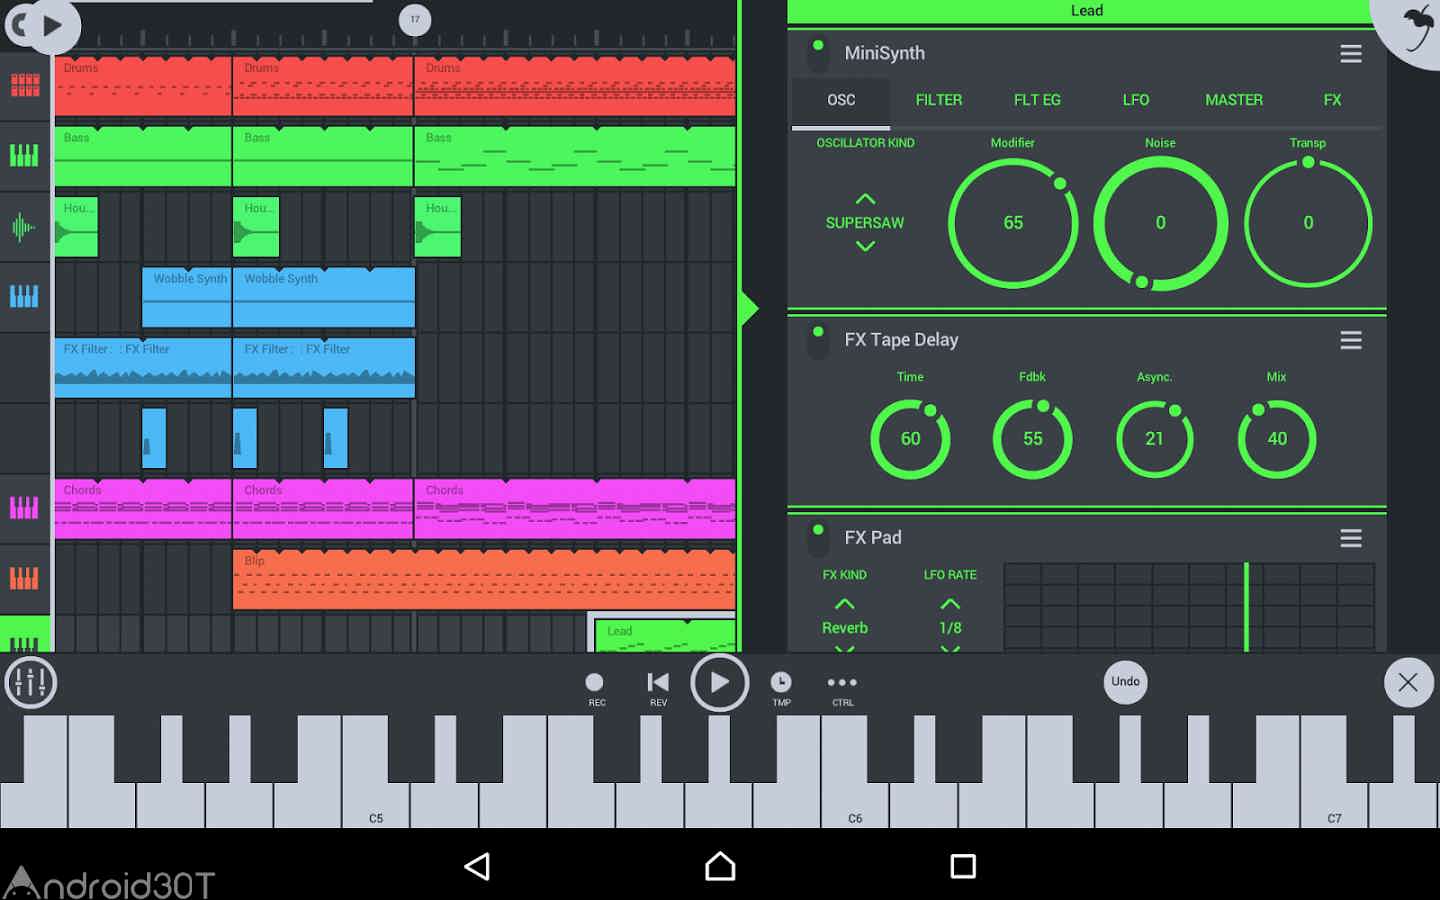1440x900 pixels.
Task: Select the first FX Filter automation clip
Action: [143, 368]
